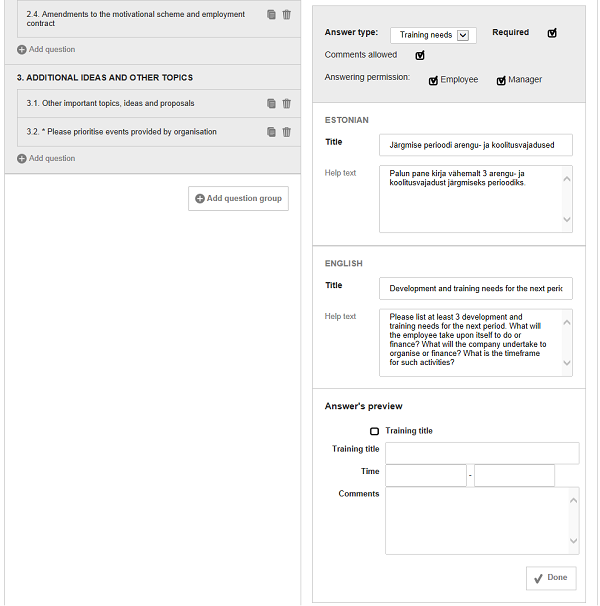Click the Comments preview text area

pos(482,521)
